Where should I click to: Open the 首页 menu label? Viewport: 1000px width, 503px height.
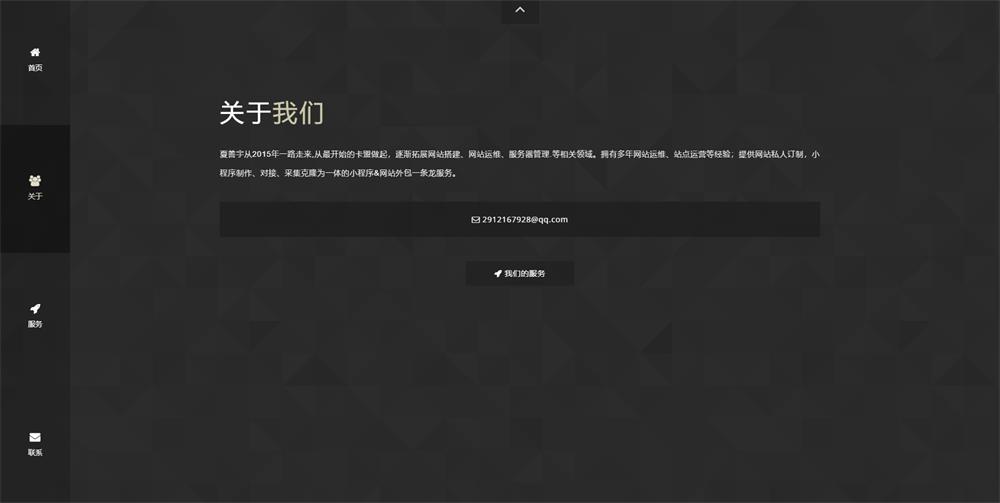point(35,68)
